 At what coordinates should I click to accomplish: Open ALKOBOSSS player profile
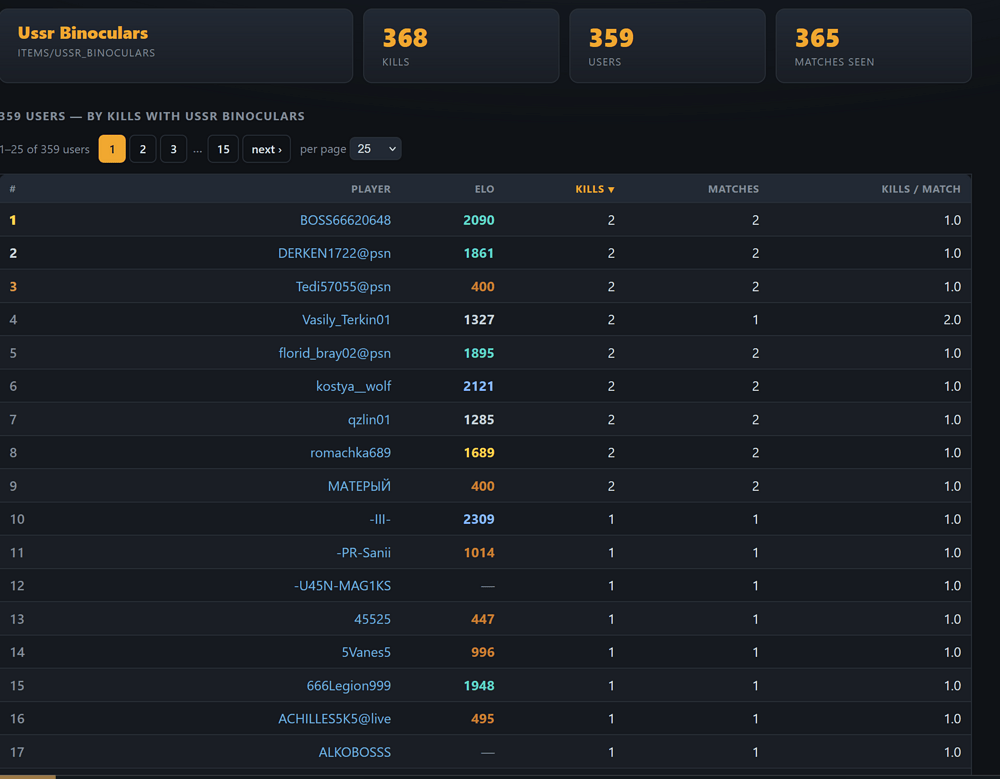[x=355, y=752]
